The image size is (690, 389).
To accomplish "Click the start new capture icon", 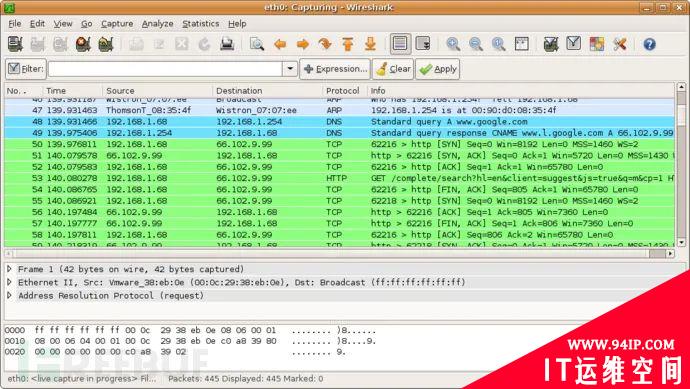I will coord(60,44).
